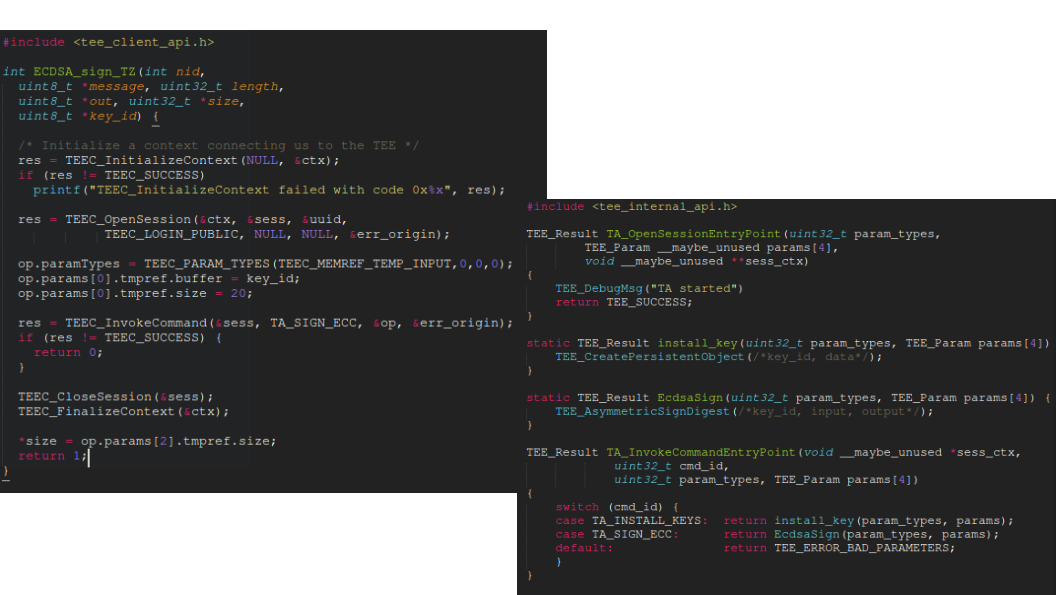
Task: Click the TEE_CreatePersistentObject call
Action: coord(650,357)
